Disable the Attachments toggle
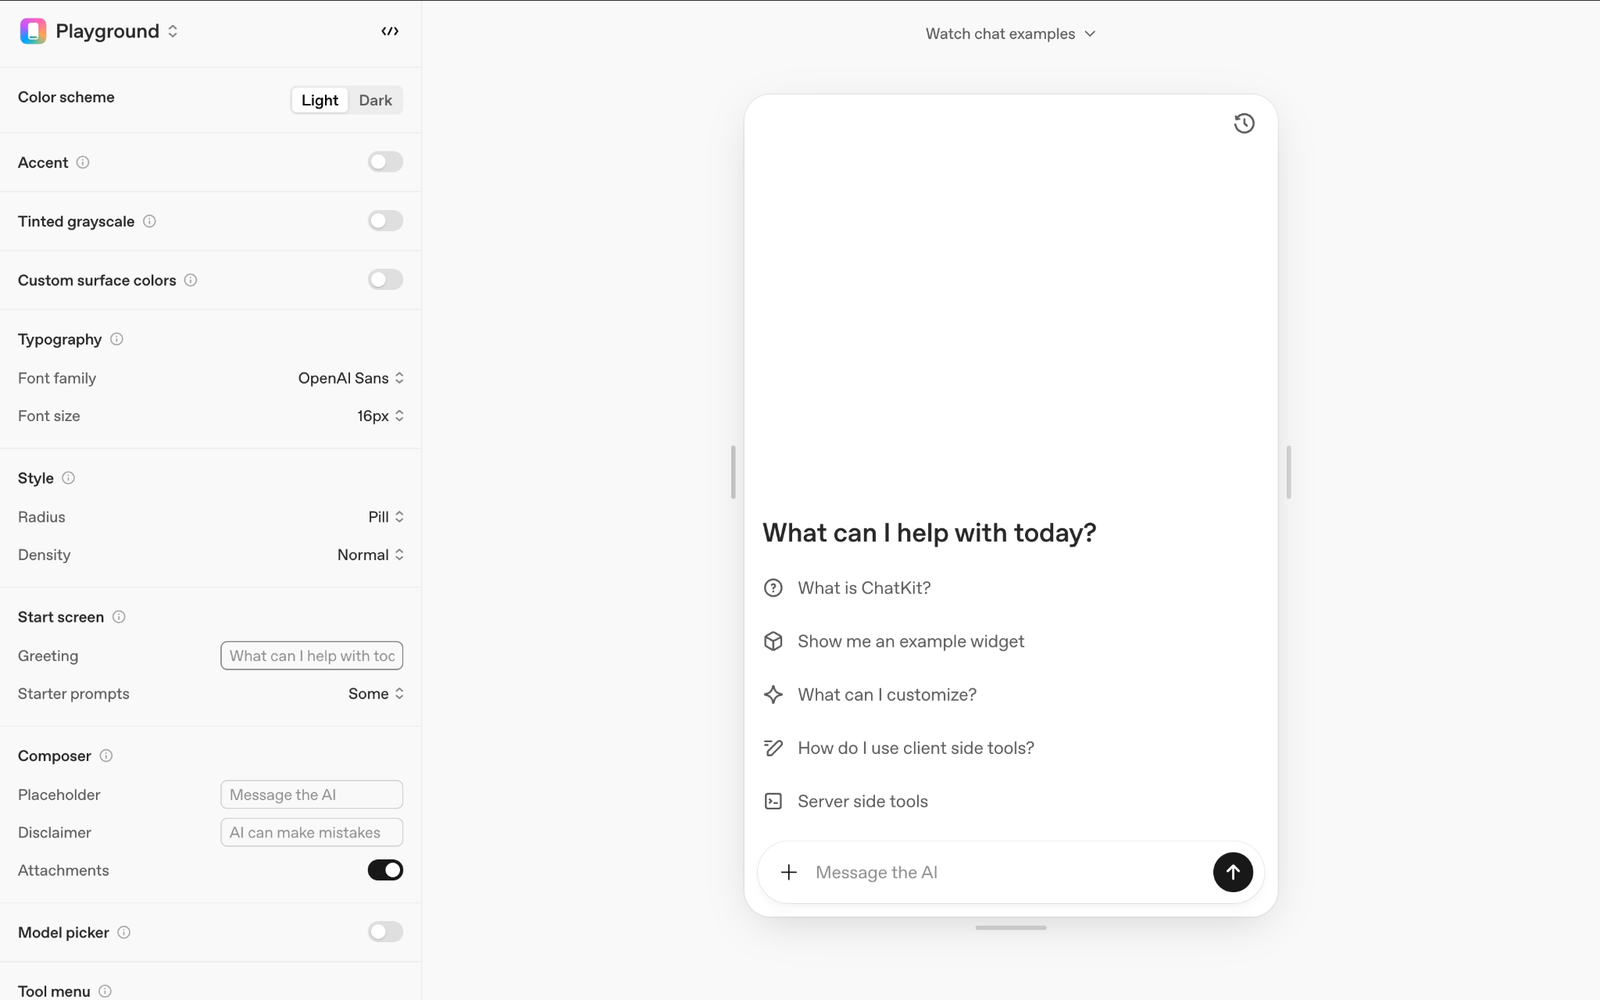The image size is (1600, 1000). (x=385, y=870)
